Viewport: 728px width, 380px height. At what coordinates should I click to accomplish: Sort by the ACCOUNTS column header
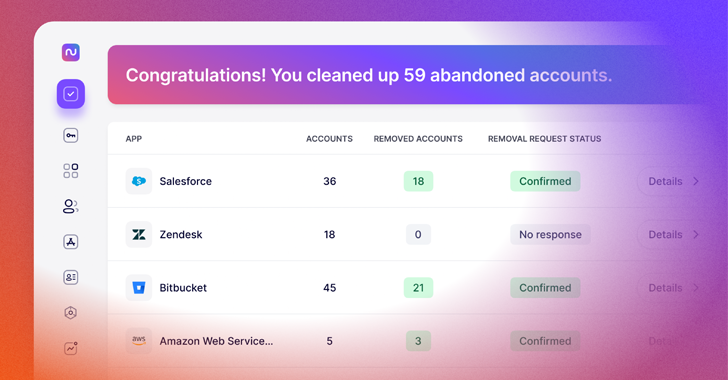[329, 139]
